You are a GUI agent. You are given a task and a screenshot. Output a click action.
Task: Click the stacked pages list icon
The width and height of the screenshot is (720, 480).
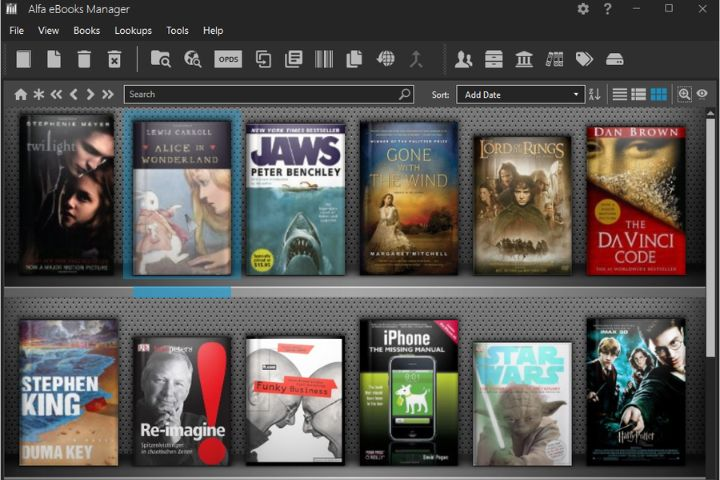pos(293,59)
